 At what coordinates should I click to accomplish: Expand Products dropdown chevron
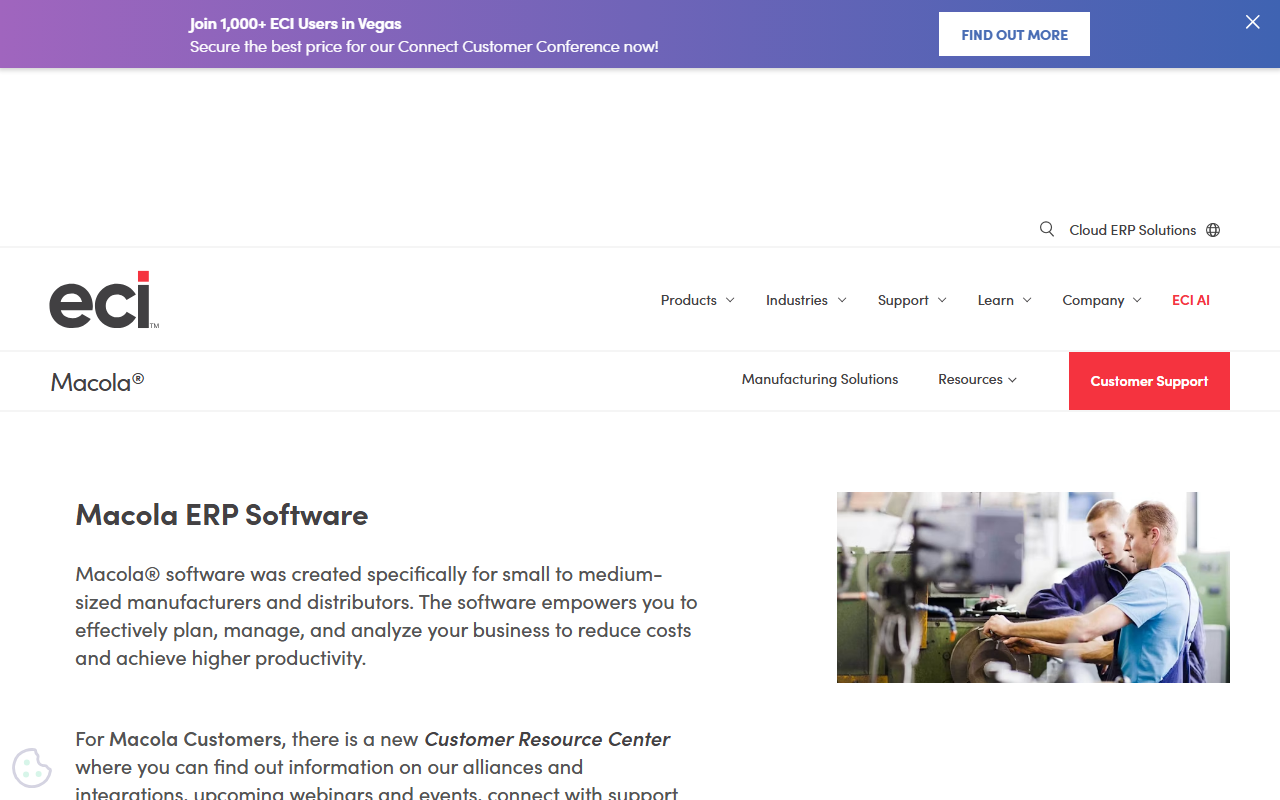click(x=730, y=300)
